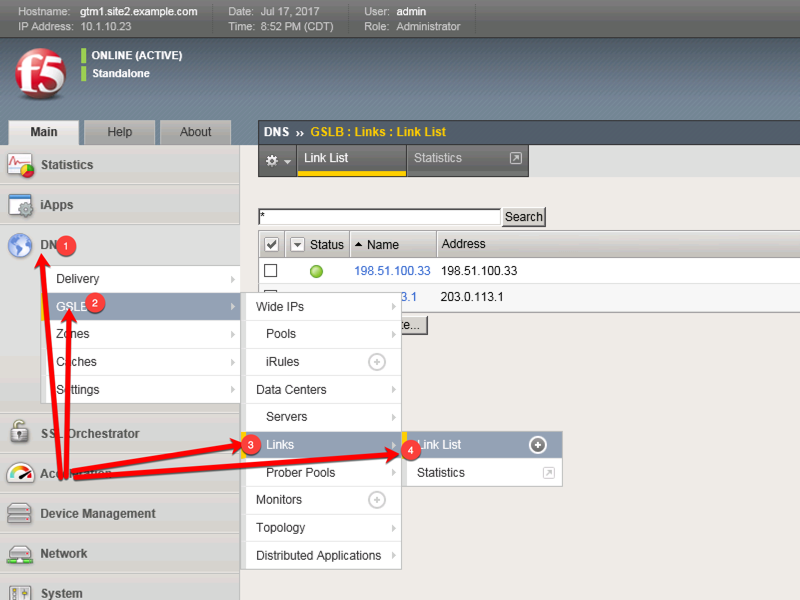Expand the GSLB submenu
The height and width of the screenshot is (600, 800).
[x=143, y=307]
